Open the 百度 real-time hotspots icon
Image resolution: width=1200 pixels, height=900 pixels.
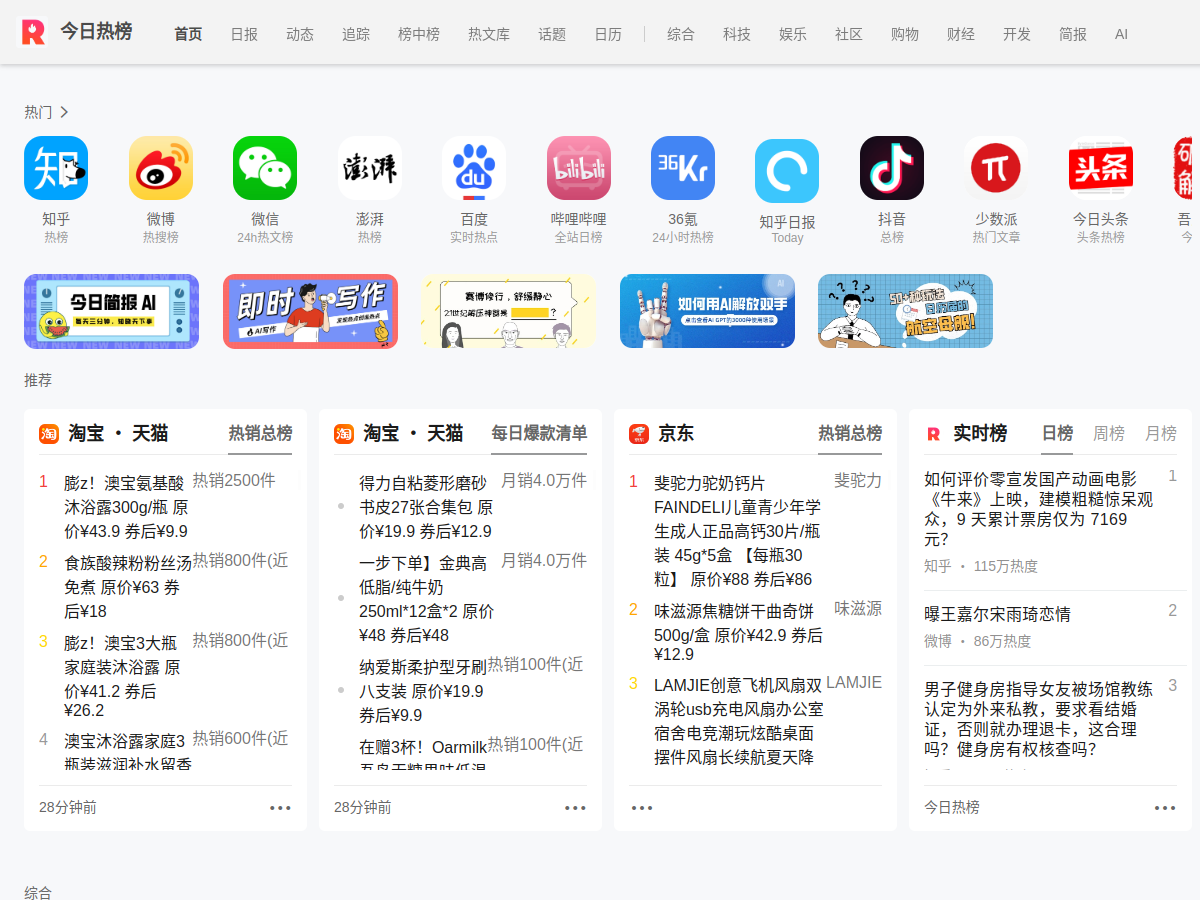[x=474, y=168]
